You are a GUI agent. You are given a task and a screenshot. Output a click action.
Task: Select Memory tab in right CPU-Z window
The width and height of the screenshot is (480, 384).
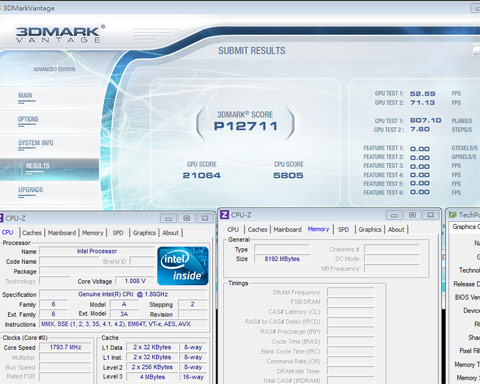[x=318, y=229]
